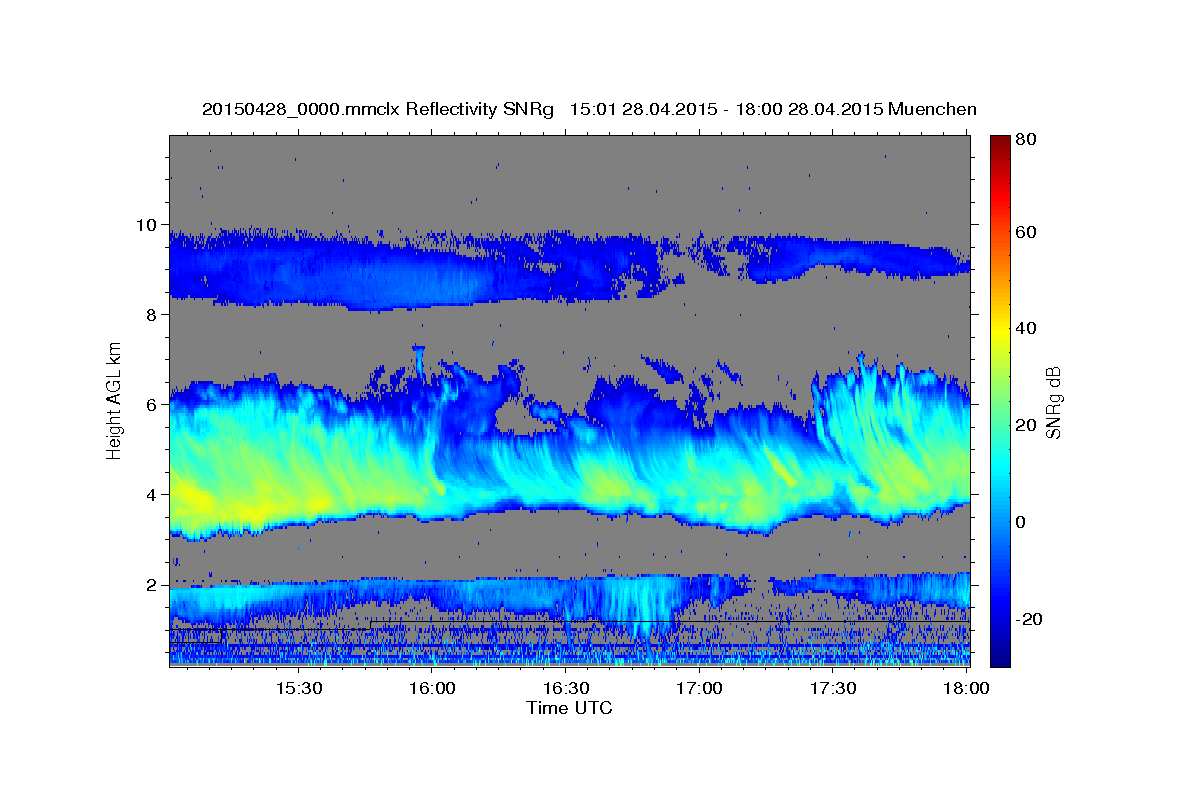The image size is (1200, 800).
Task: Click the 'Muenchen' location in the title
Action: click(x=931, y=109)
